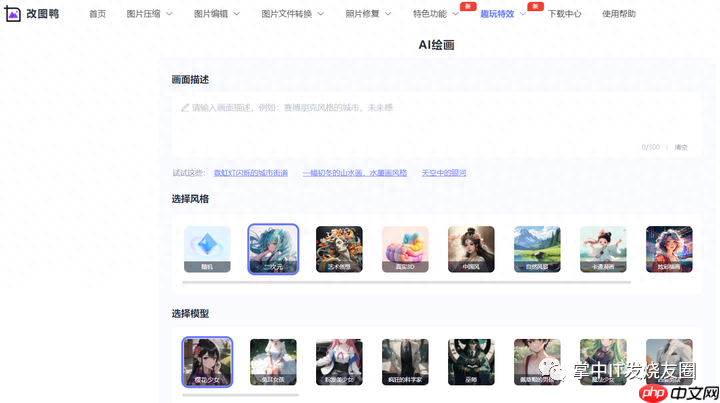Open the 照片修复 dropdown menu

368,14
